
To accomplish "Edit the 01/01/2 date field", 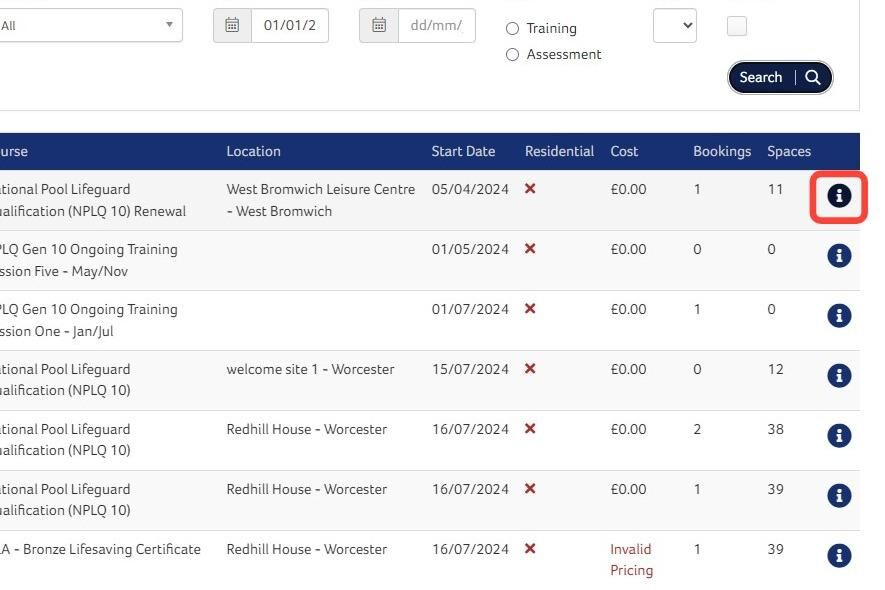I will click(290, 25).
